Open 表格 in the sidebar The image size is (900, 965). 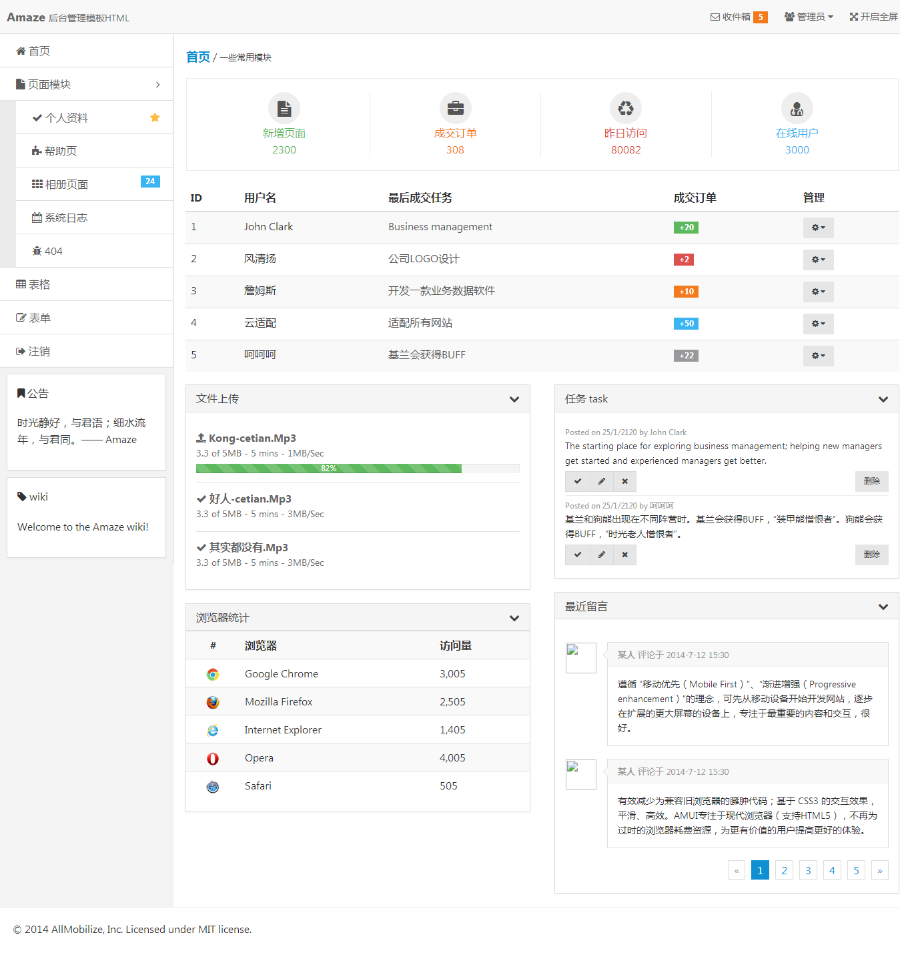[x=86, y=284]
